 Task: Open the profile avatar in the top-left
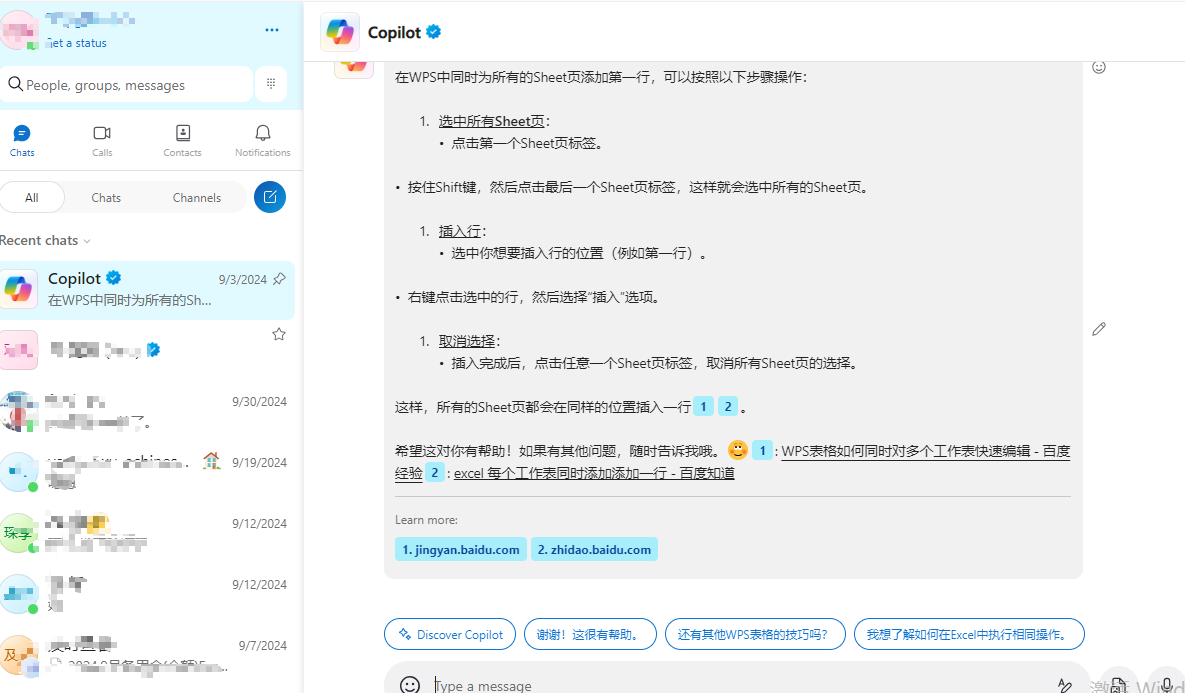coord(19,30)
